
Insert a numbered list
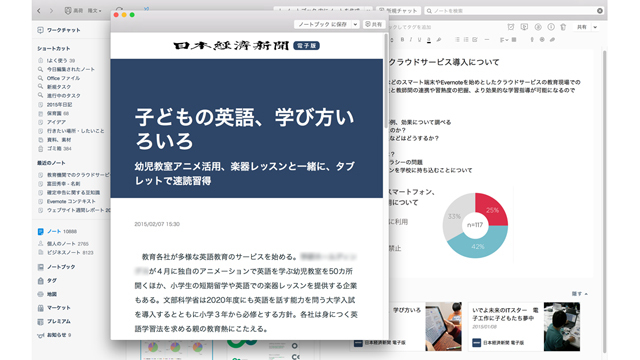pyautogui.click(x=466, y=40)
